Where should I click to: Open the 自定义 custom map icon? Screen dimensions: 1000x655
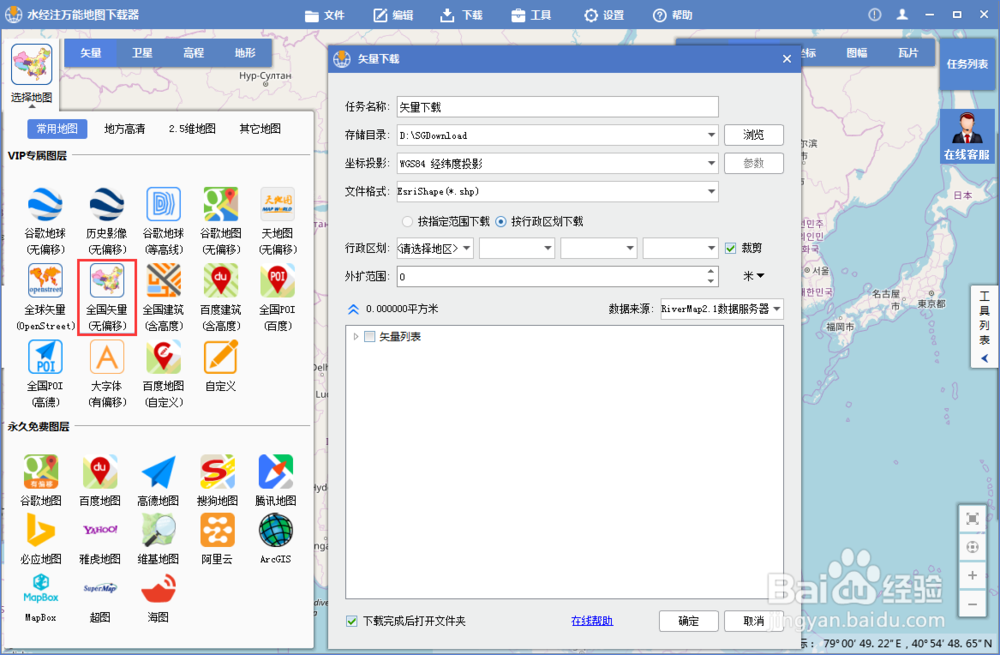tap(221, 357)
